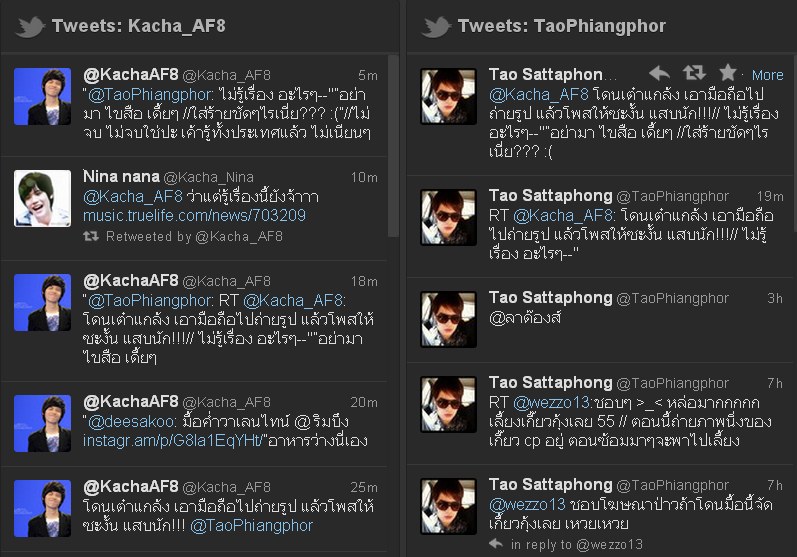Click Tao's sunglasses avatar on the 3h tweet

point(448,319)
